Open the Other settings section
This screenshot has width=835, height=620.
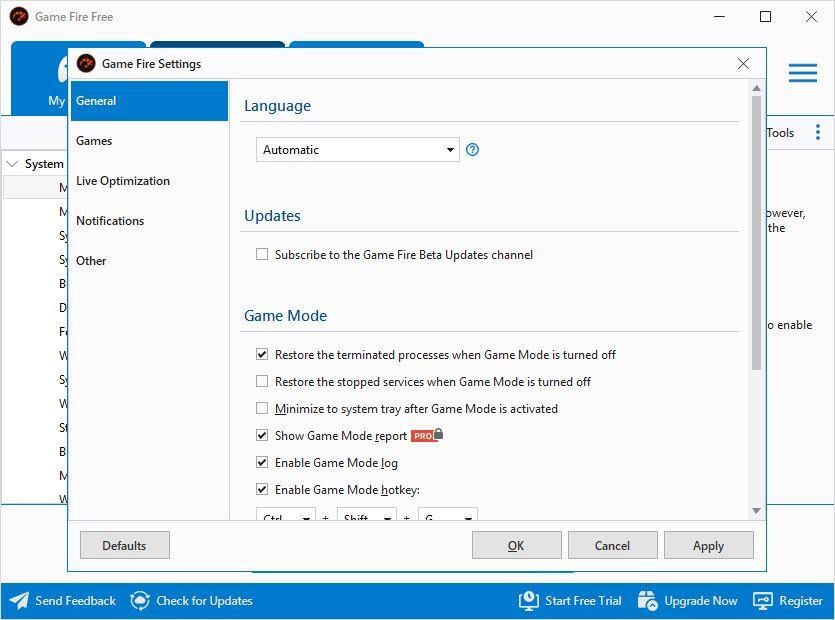(150, 260)
